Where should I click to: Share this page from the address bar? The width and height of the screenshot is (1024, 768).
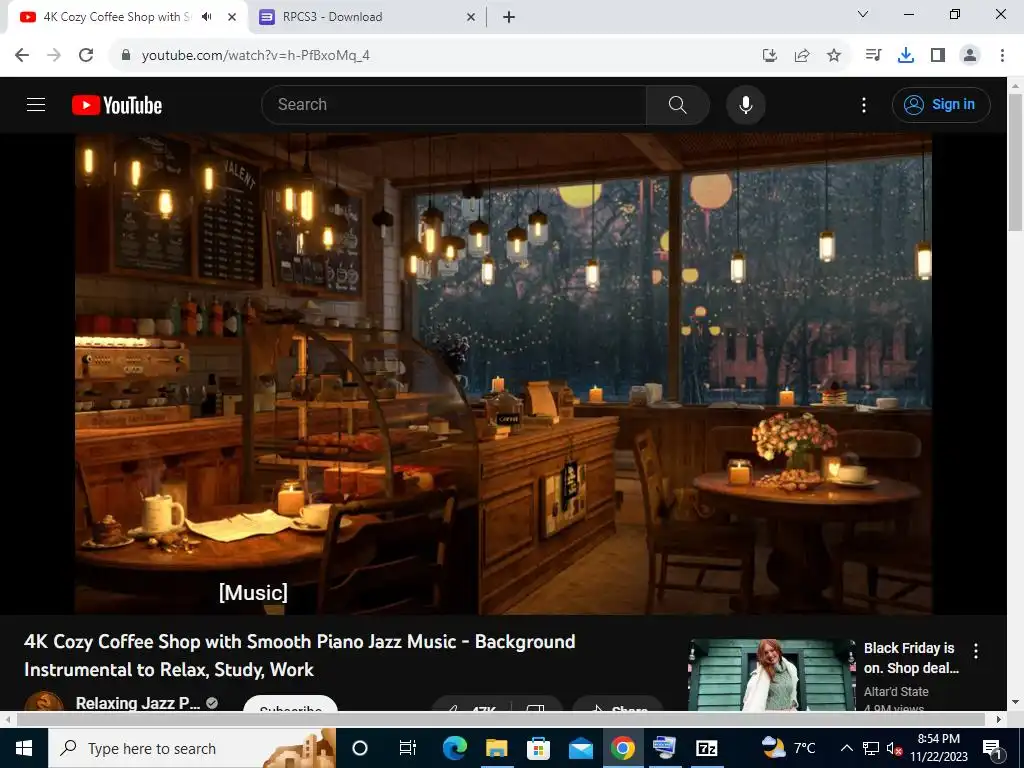click(802, 56)
